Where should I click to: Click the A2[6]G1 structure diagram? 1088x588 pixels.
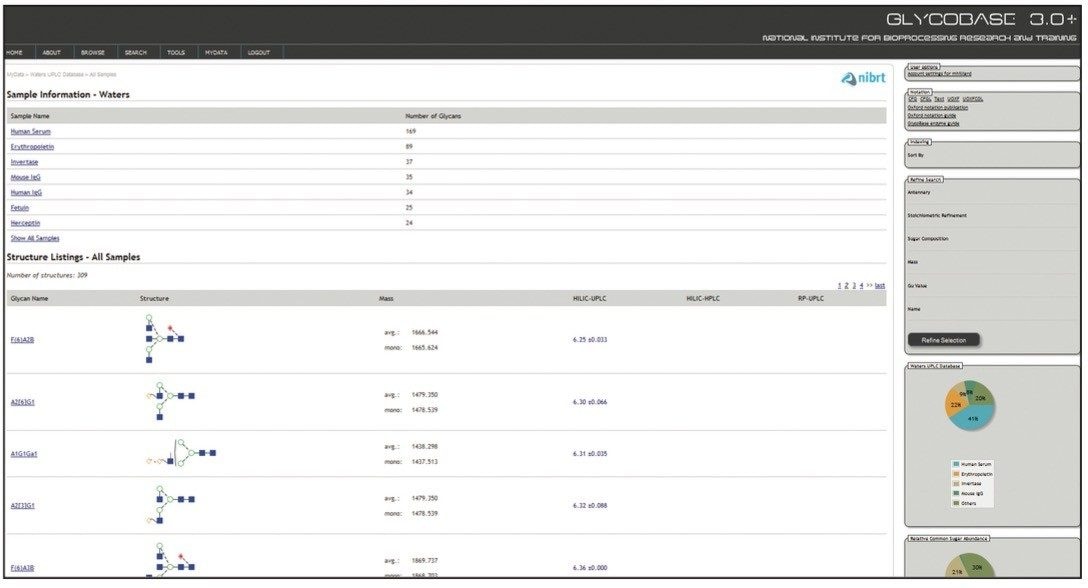coord(171,401)
